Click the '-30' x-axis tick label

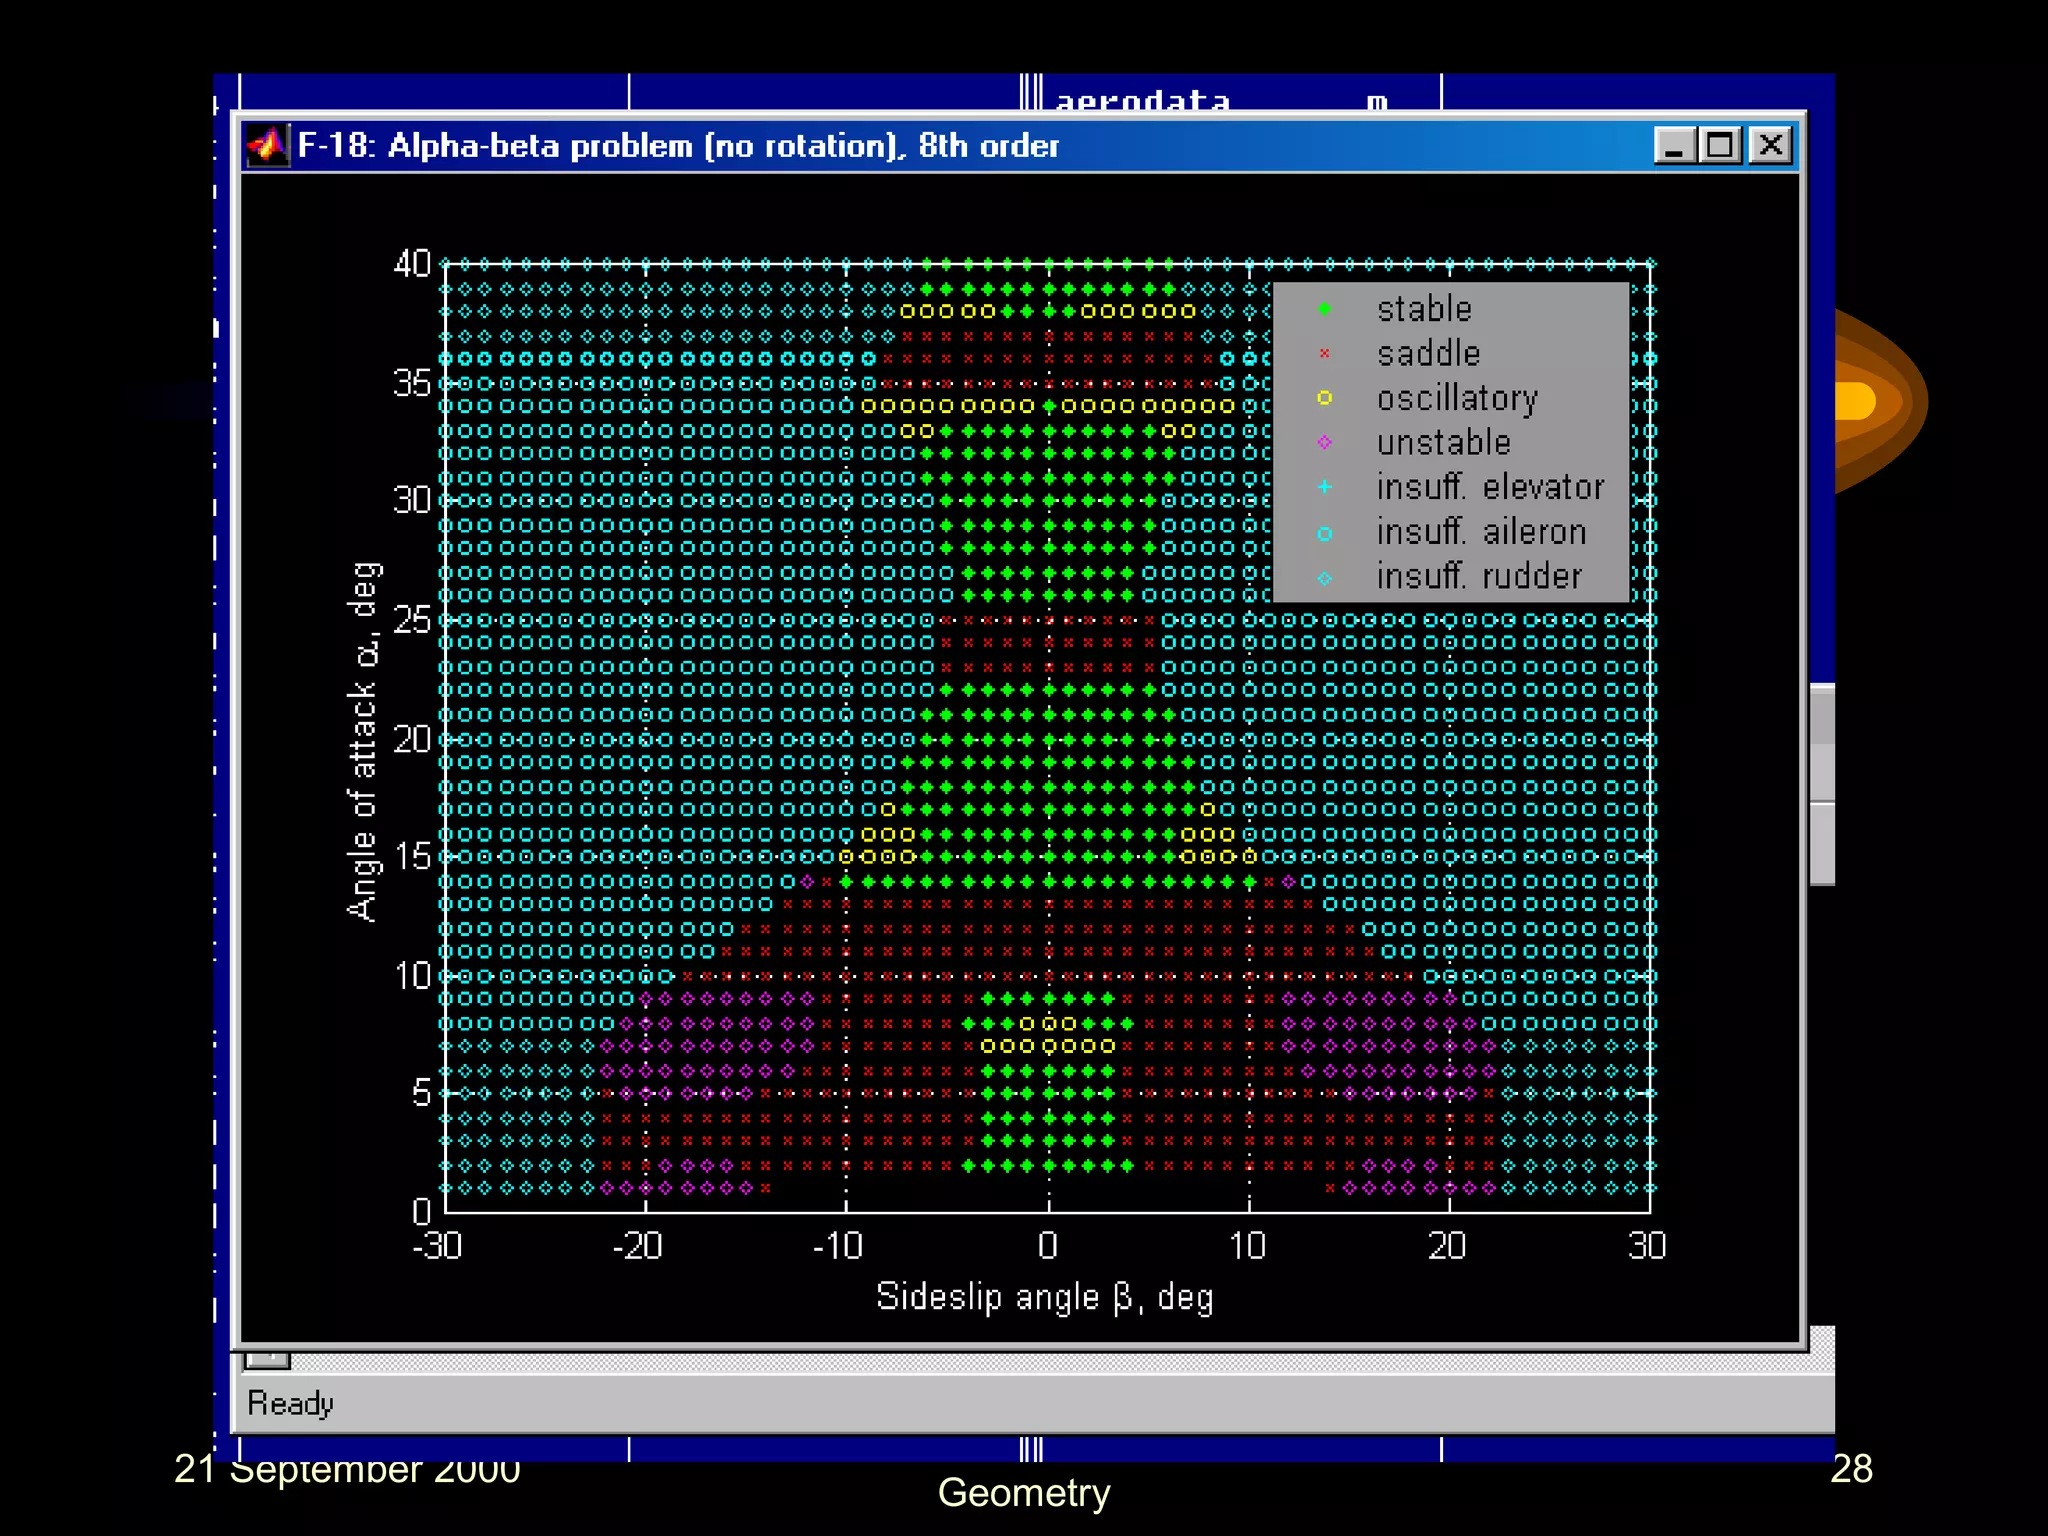[x=437, y=1246]
